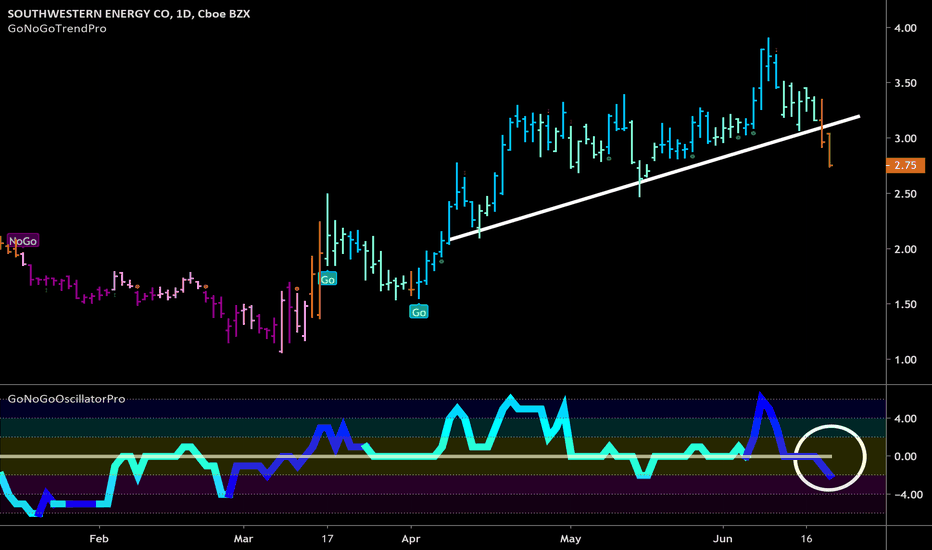Select the GoNoGoOscillatorPro indicator label

click(x=67, y=399)
